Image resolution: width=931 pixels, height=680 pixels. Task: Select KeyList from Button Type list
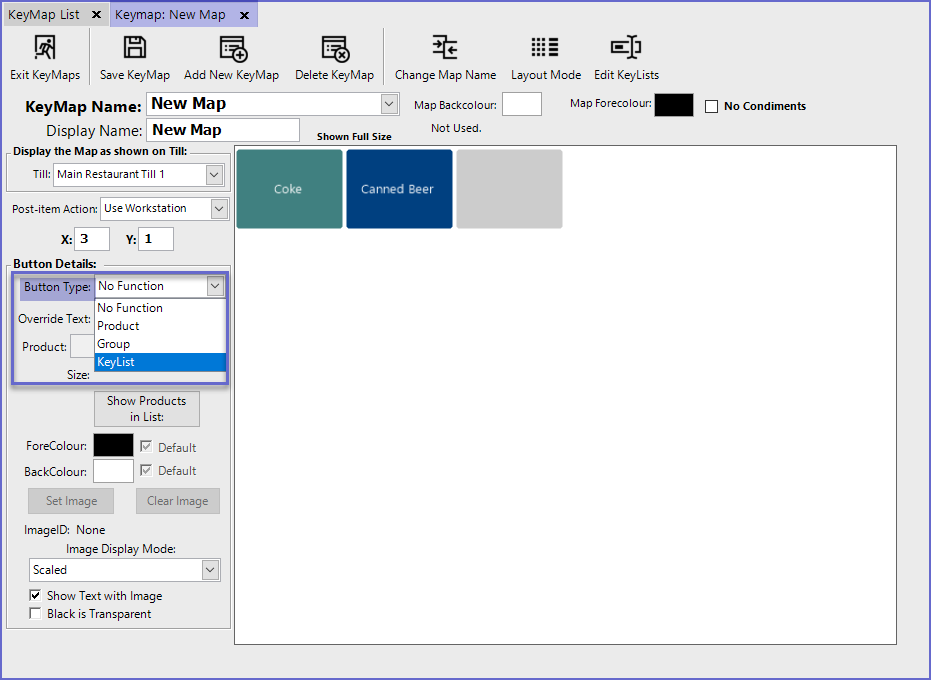click(x=160, y=362)
